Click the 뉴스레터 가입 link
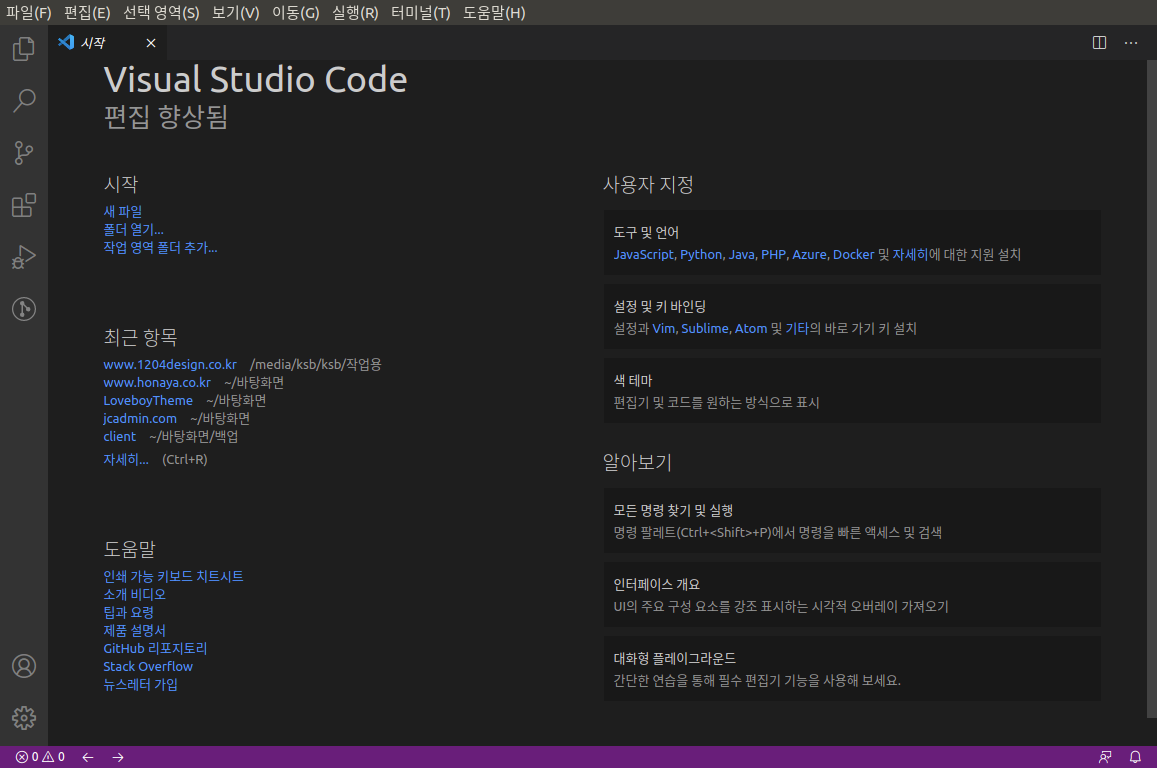The height and width of the screenshot is (768, 1157). coord(140,685)
